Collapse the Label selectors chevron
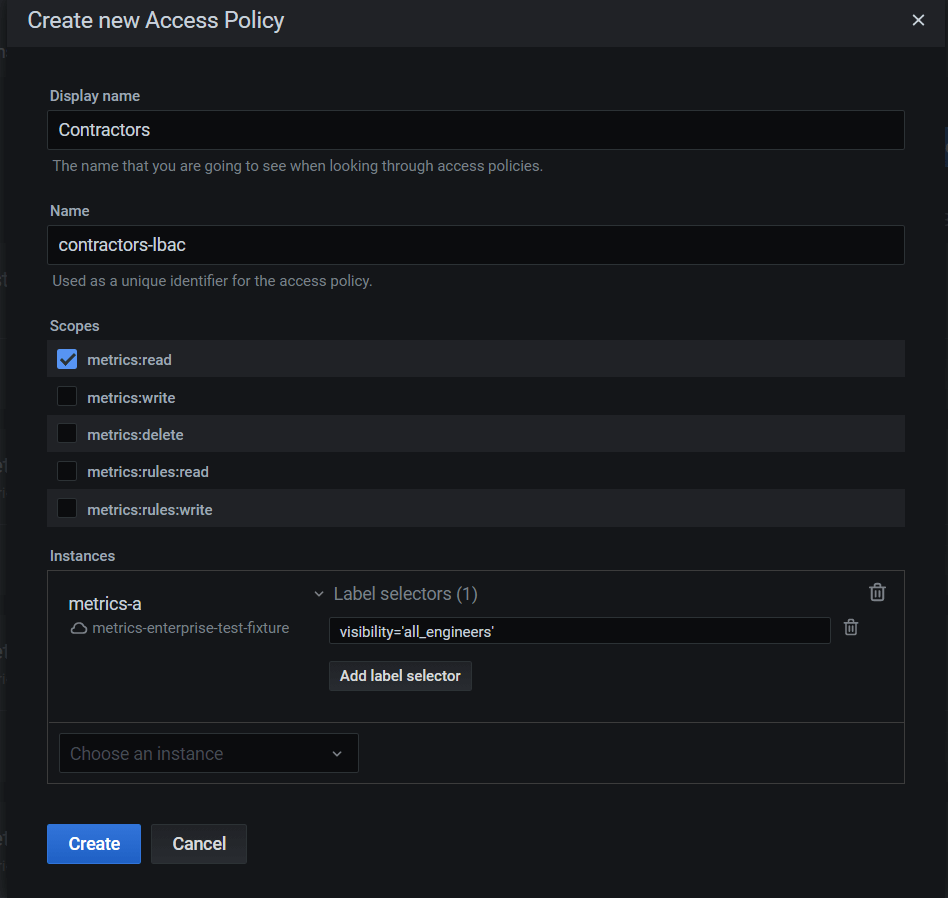Image resolution: width=948 pixels, height=898 pixels. [319, 594]
